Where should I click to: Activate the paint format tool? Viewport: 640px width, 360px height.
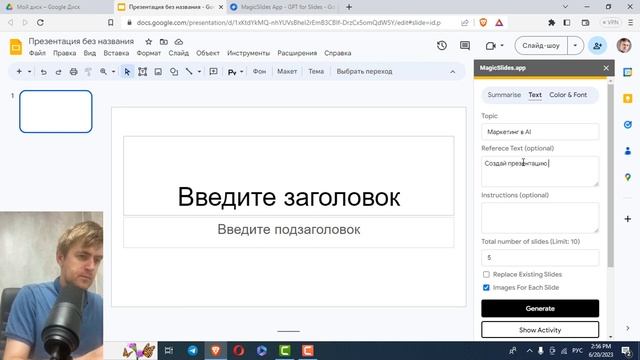pos(88,72)
